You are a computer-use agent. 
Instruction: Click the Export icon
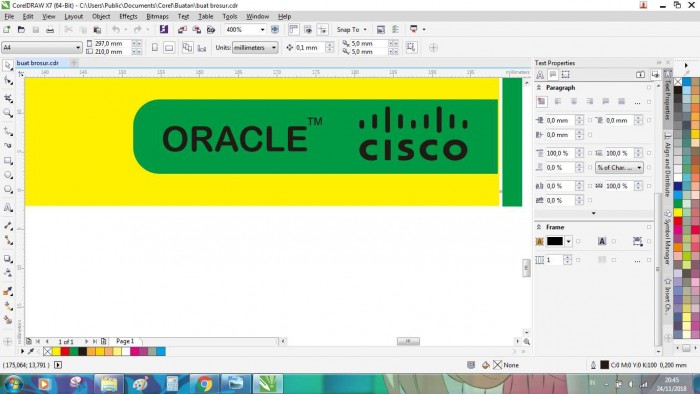196,29
